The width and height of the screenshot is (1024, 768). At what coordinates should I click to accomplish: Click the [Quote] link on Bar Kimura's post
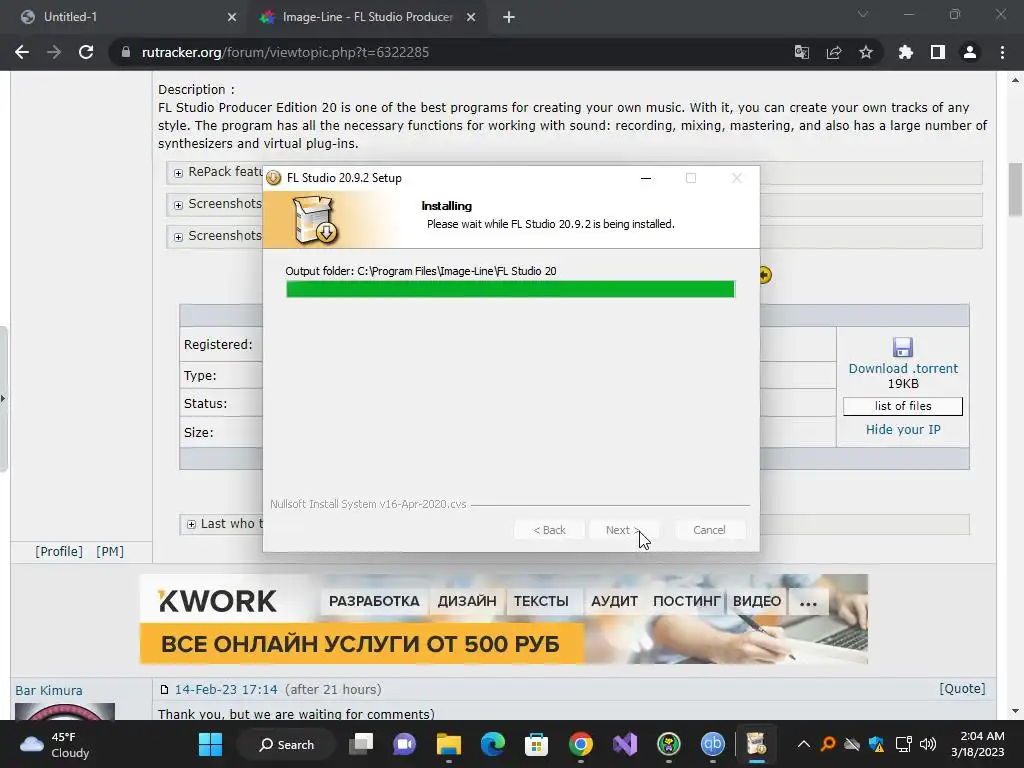[962, 689]
